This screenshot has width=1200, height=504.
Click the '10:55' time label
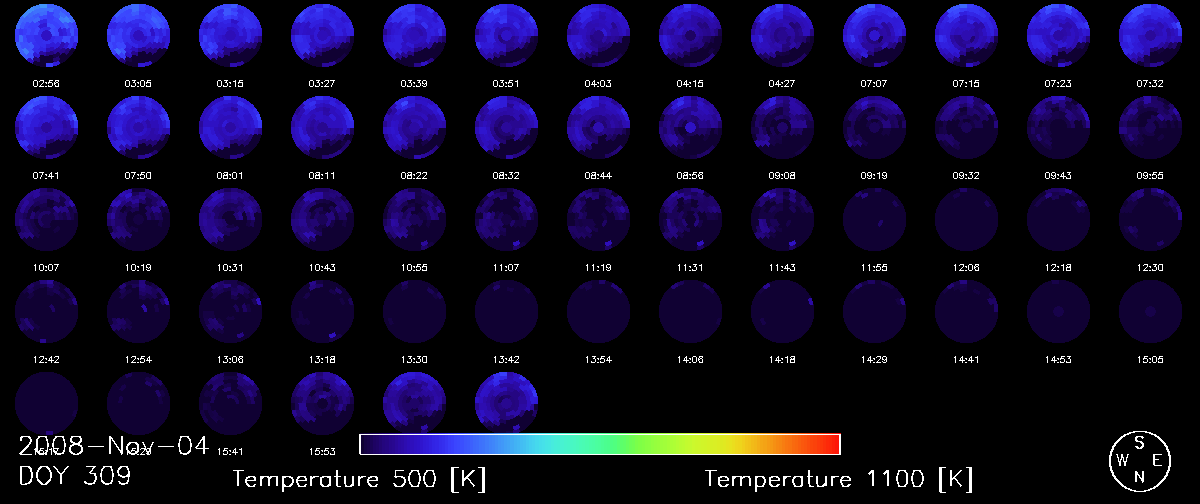[414, 268]
